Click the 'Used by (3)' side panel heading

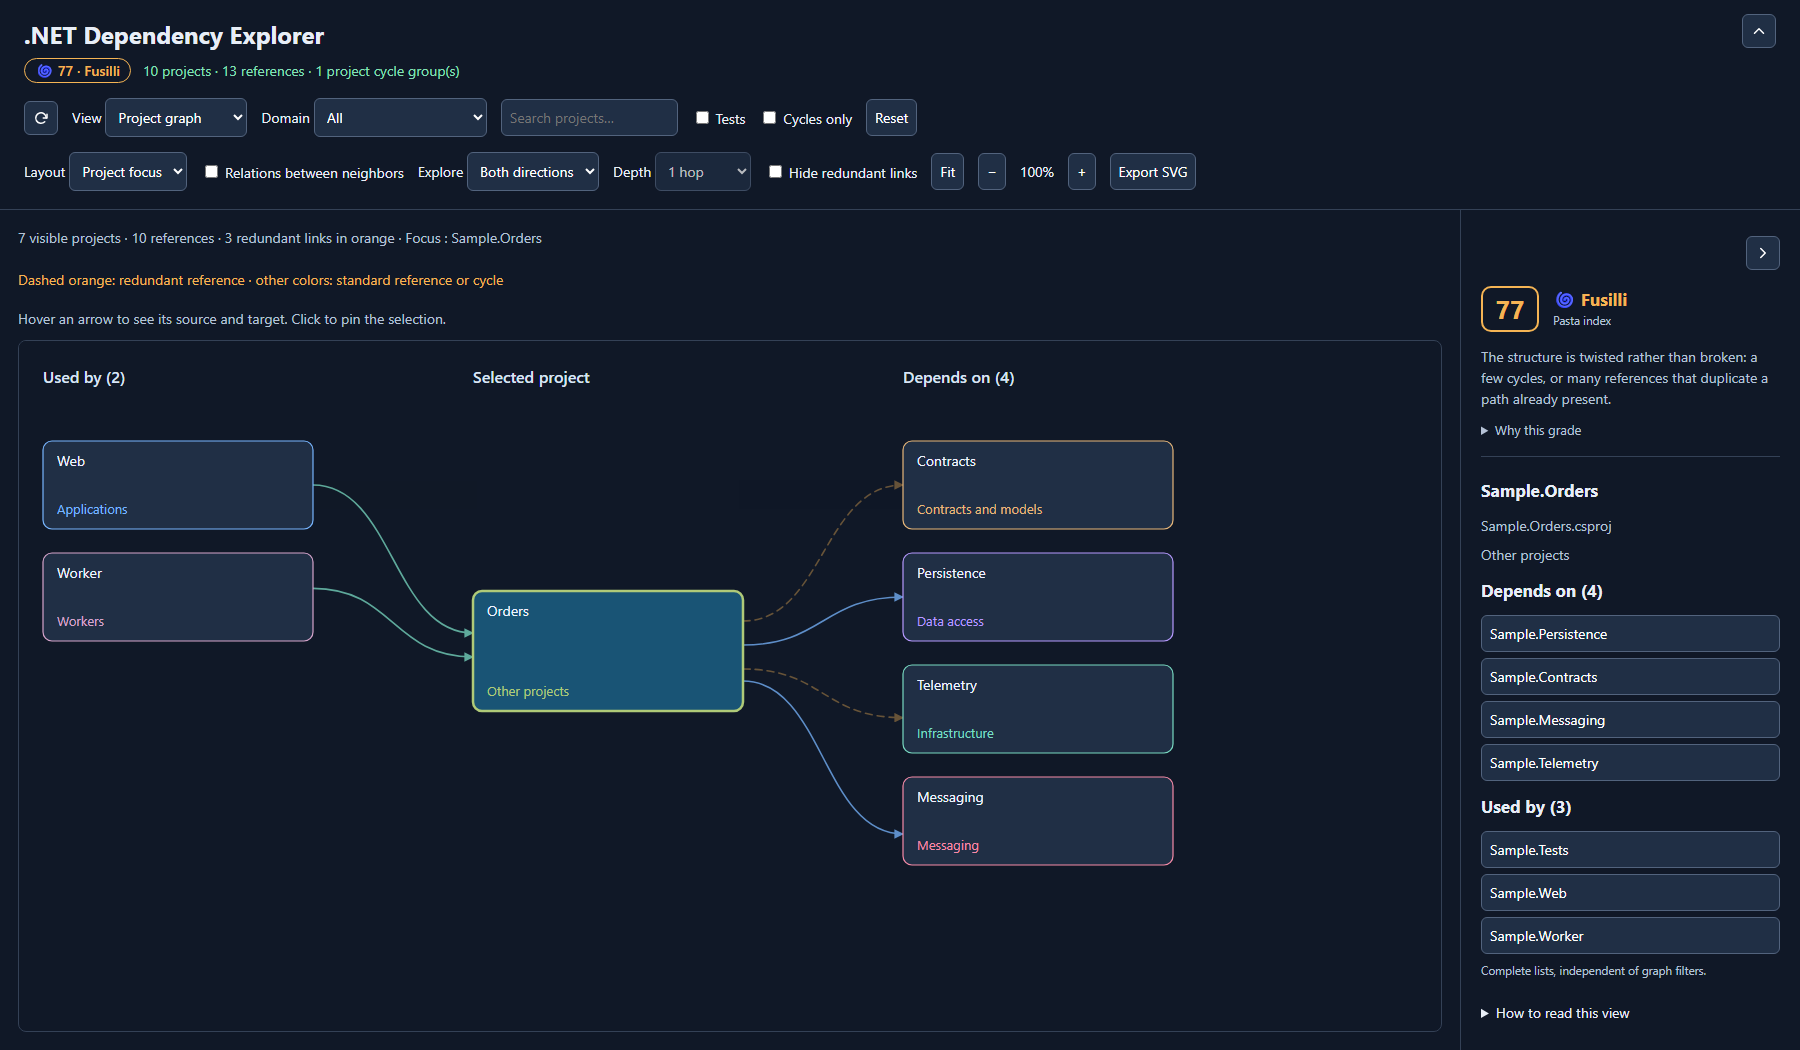click(1526, 807)
